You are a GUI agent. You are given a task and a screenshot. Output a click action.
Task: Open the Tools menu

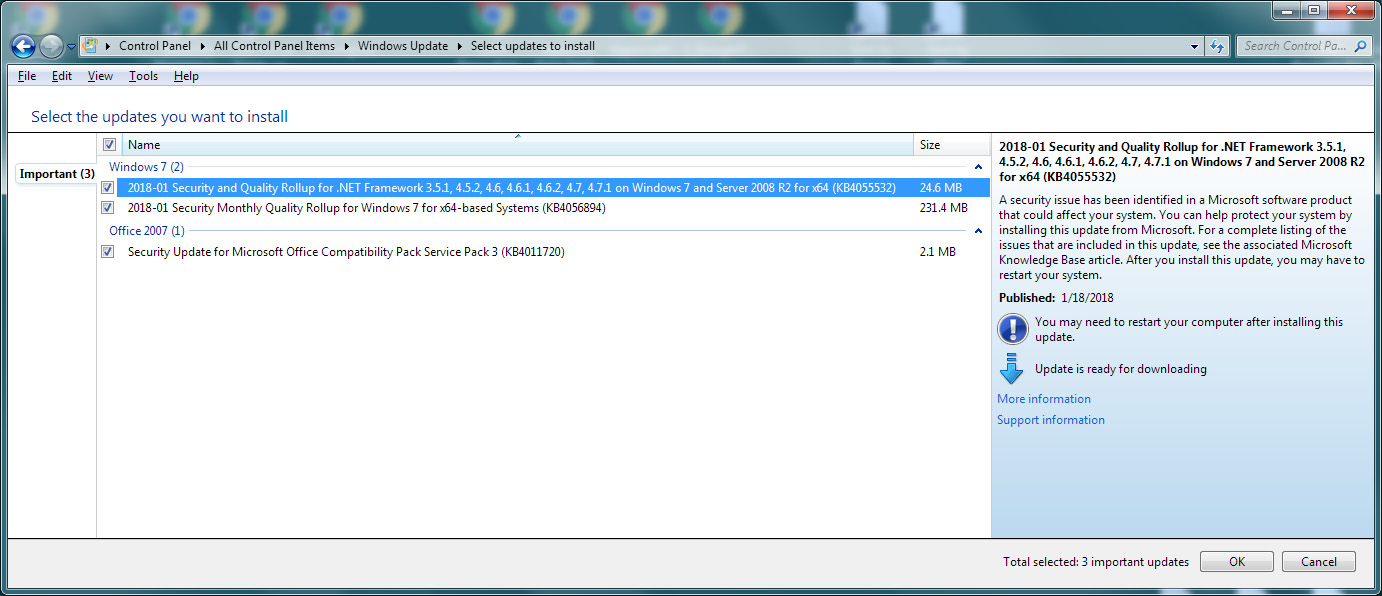[x=143, y=76]
